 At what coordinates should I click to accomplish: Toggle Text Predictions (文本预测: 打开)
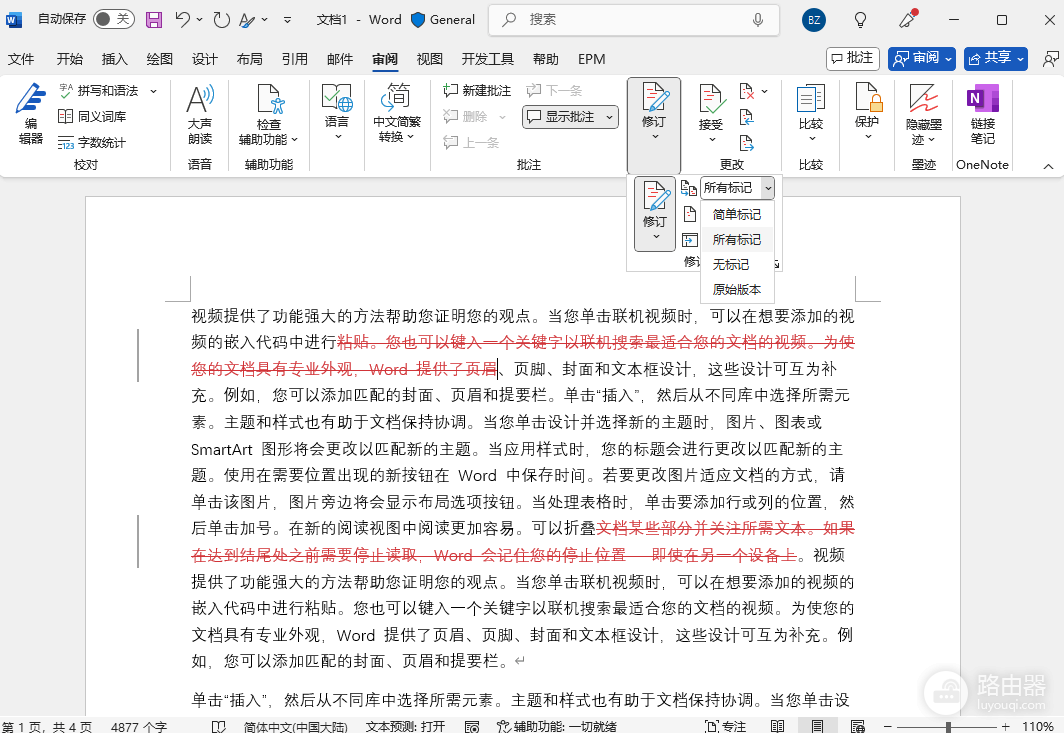tap(405, 726)
